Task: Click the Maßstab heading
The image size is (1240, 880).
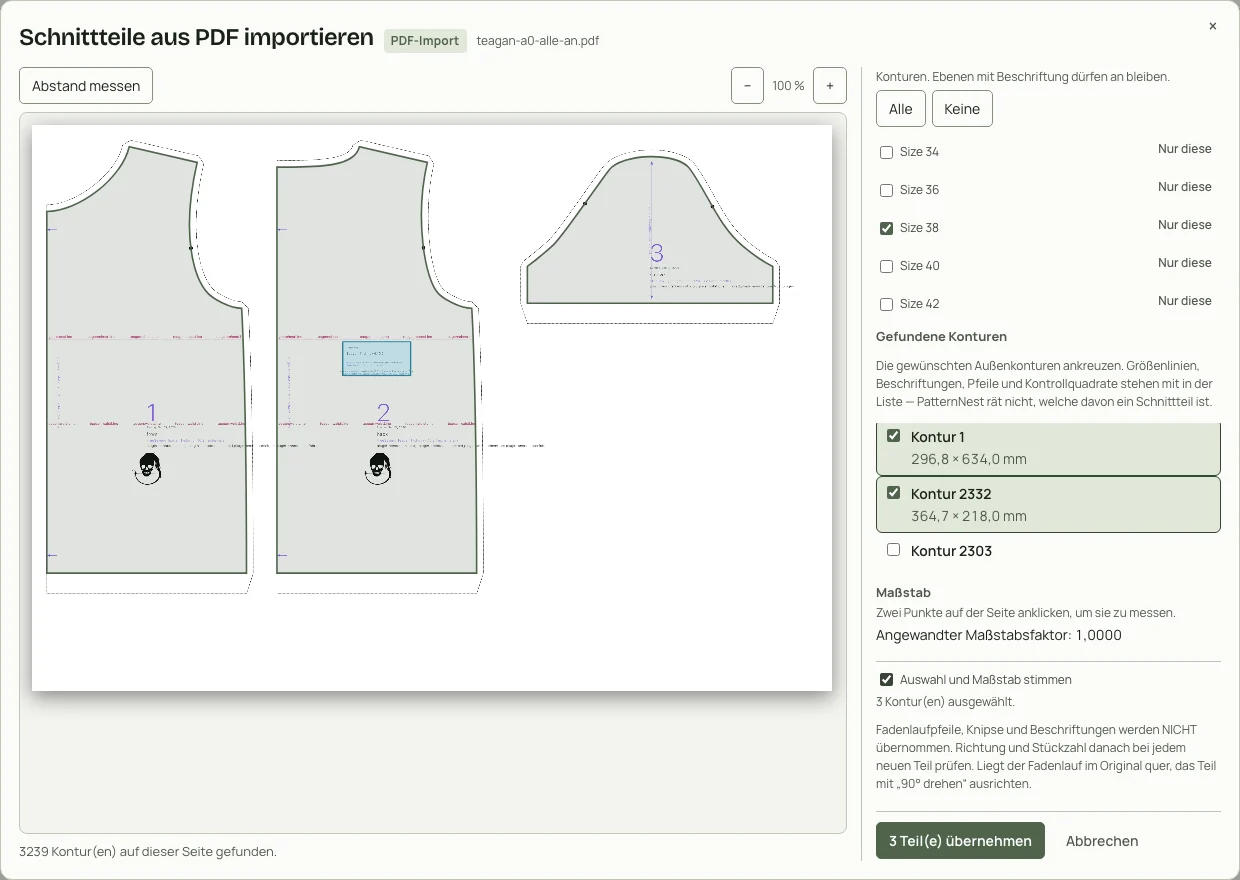Action: pos(903,592)
